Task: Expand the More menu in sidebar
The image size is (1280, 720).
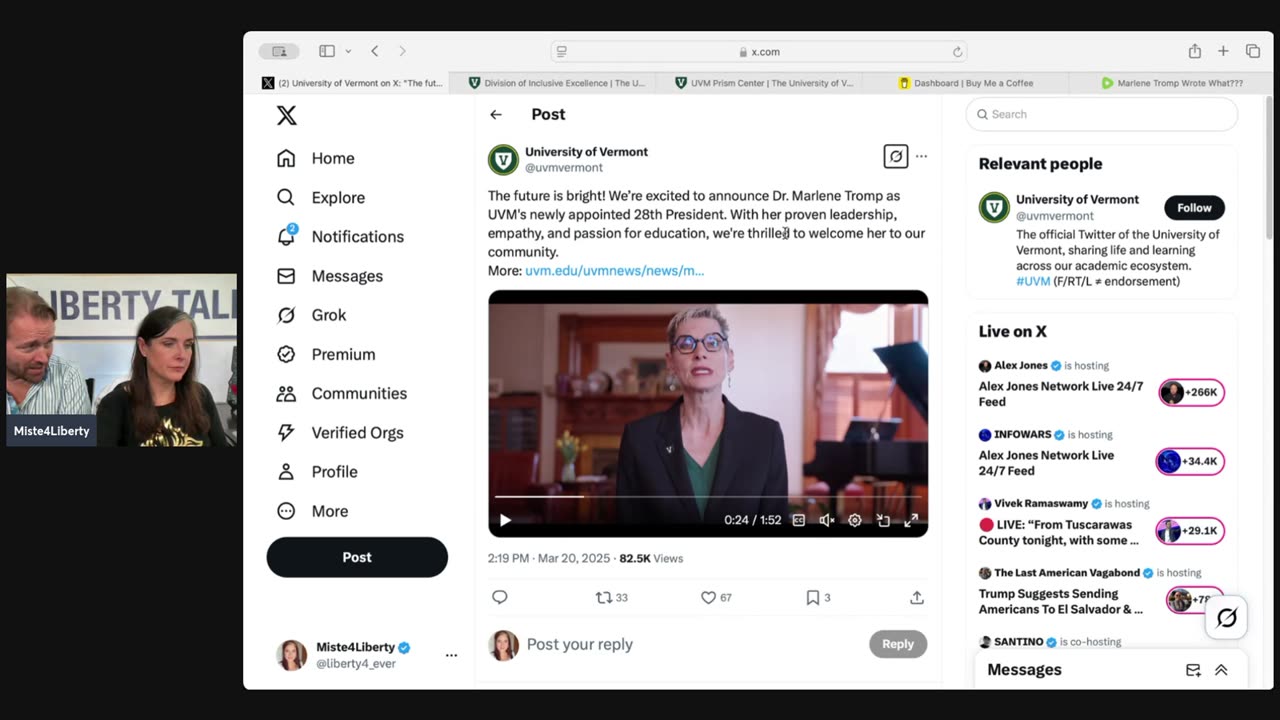Action: pos(312,511)
